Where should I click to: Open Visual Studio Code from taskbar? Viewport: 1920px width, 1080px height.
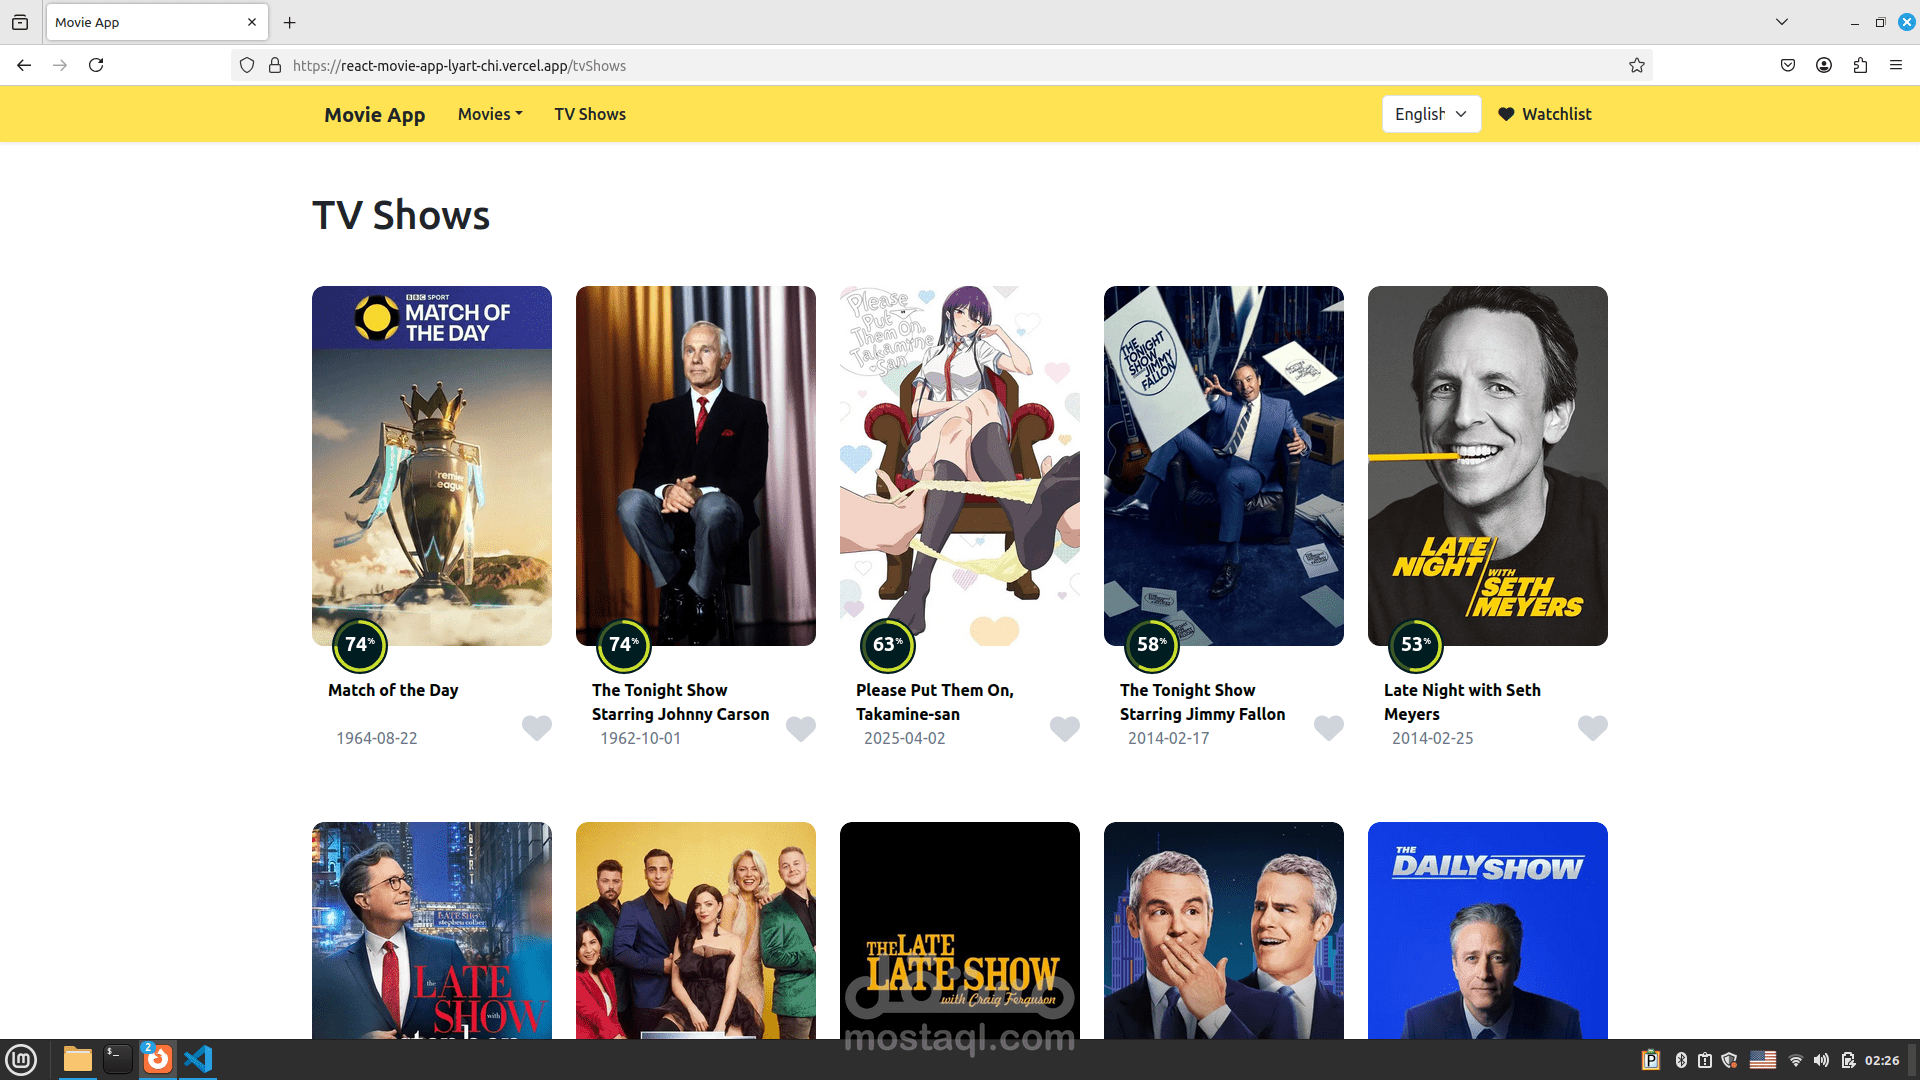pyautogui.click(x=198, y=1059)
